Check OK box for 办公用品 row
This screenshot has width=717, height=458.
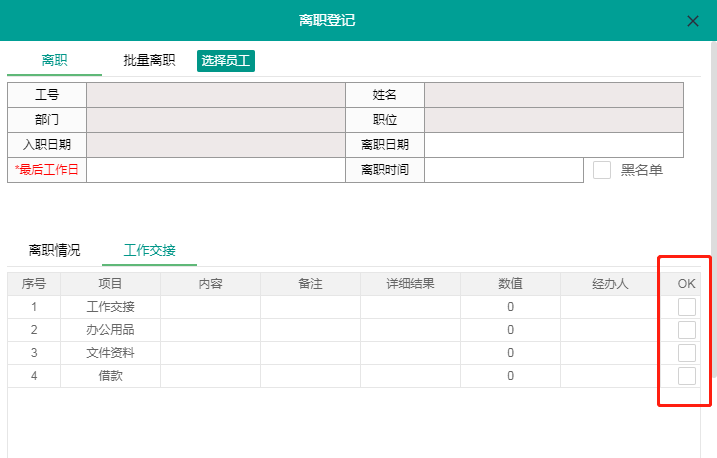click(687, 330)
